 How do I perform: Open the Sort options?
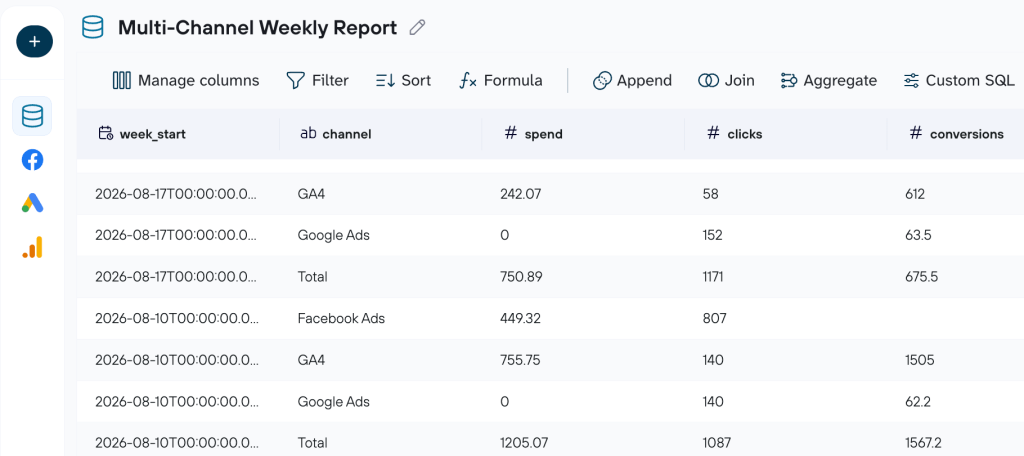[404, 80]
